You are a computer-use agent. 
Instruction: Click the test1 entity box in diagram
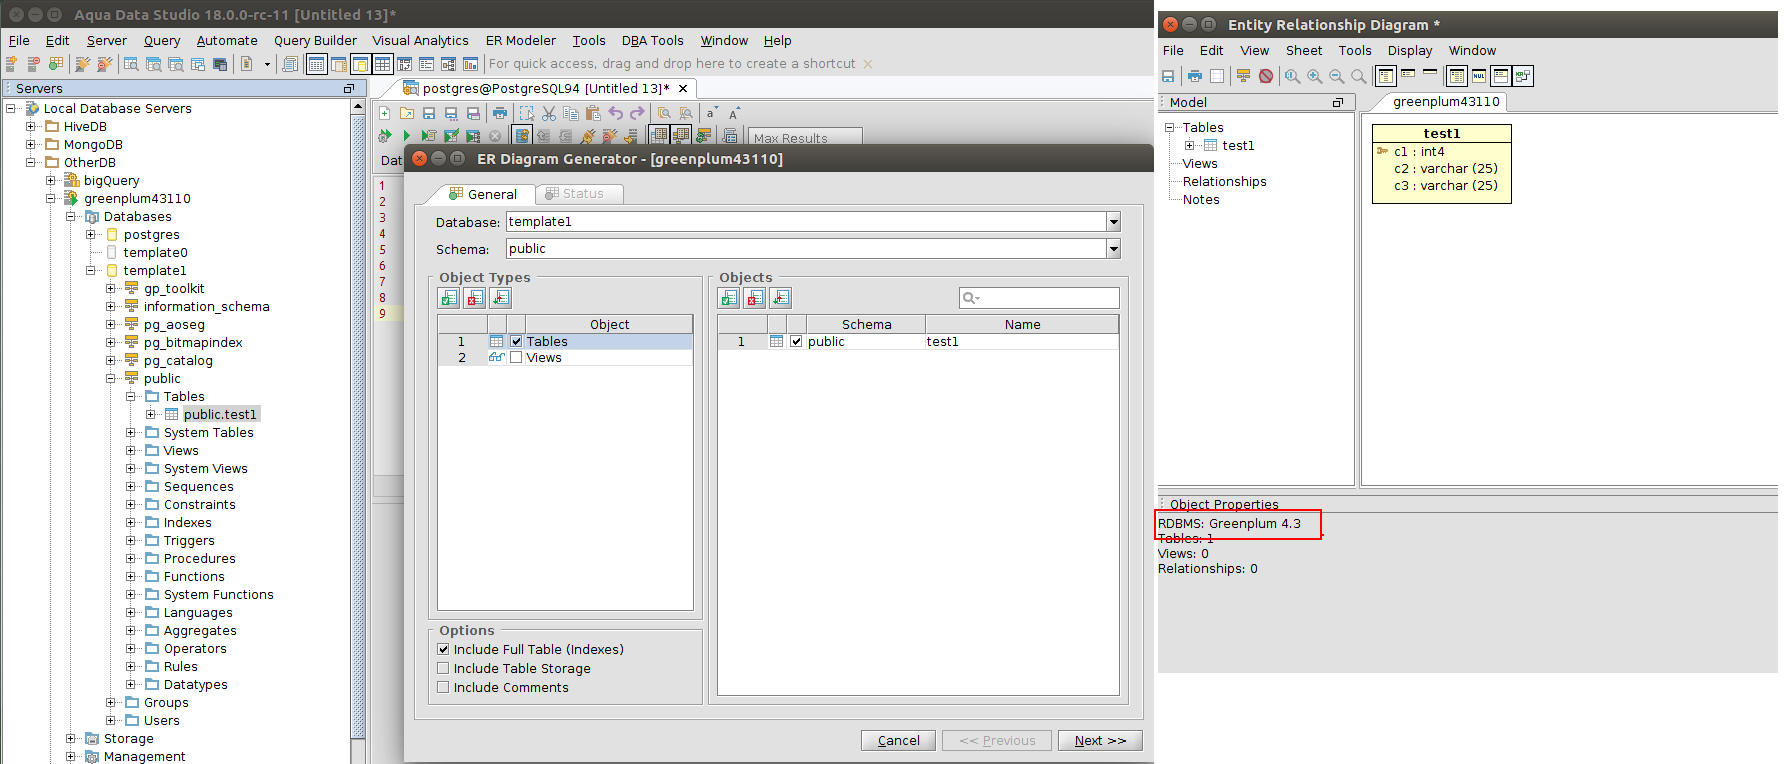pos(1441,164)
